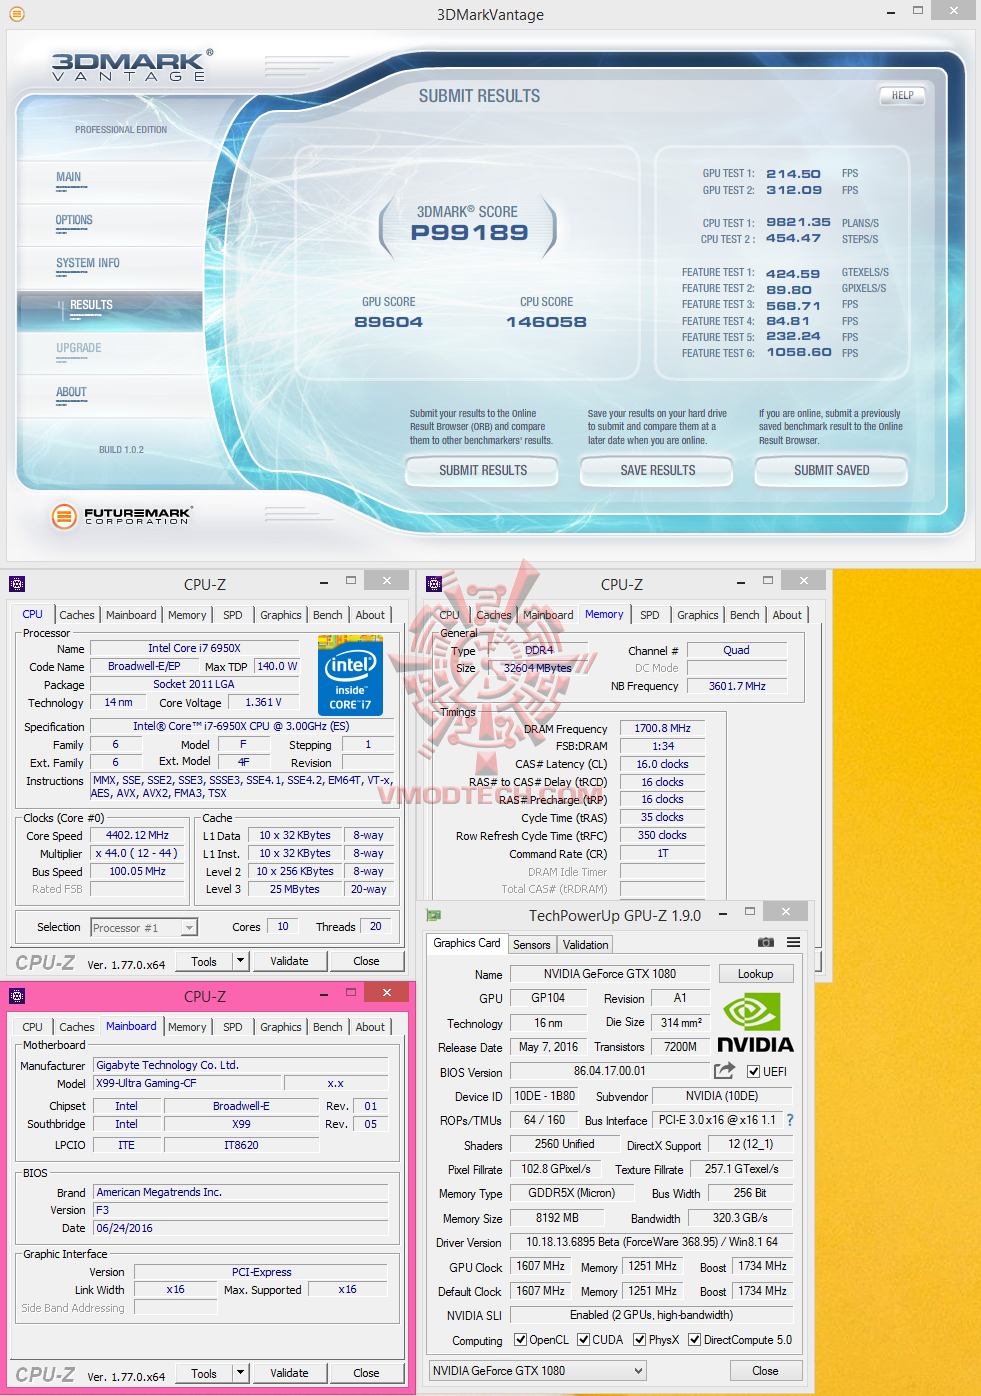Click Validate in top-left CPU-Z window
The height and width of the screenshot is (1396, 981).
[289, 961]
